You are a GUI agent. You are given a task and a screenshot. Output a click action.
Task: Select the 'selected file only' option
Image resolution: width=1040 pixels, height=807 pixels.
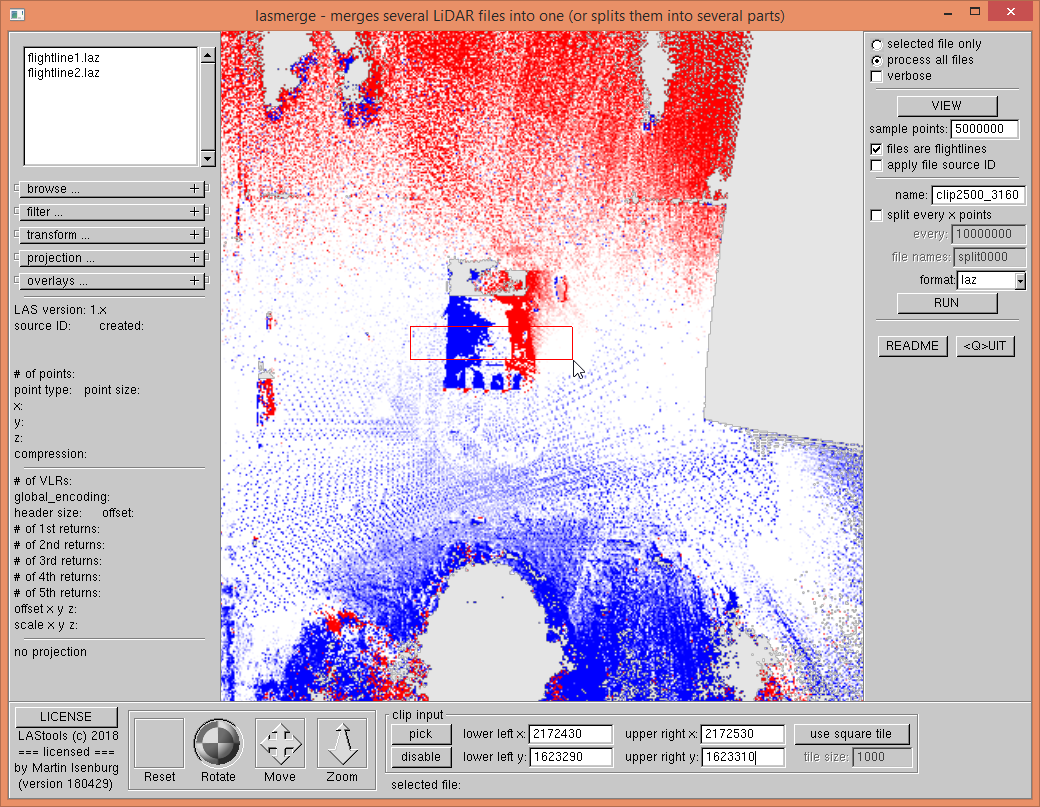(877, 44)
